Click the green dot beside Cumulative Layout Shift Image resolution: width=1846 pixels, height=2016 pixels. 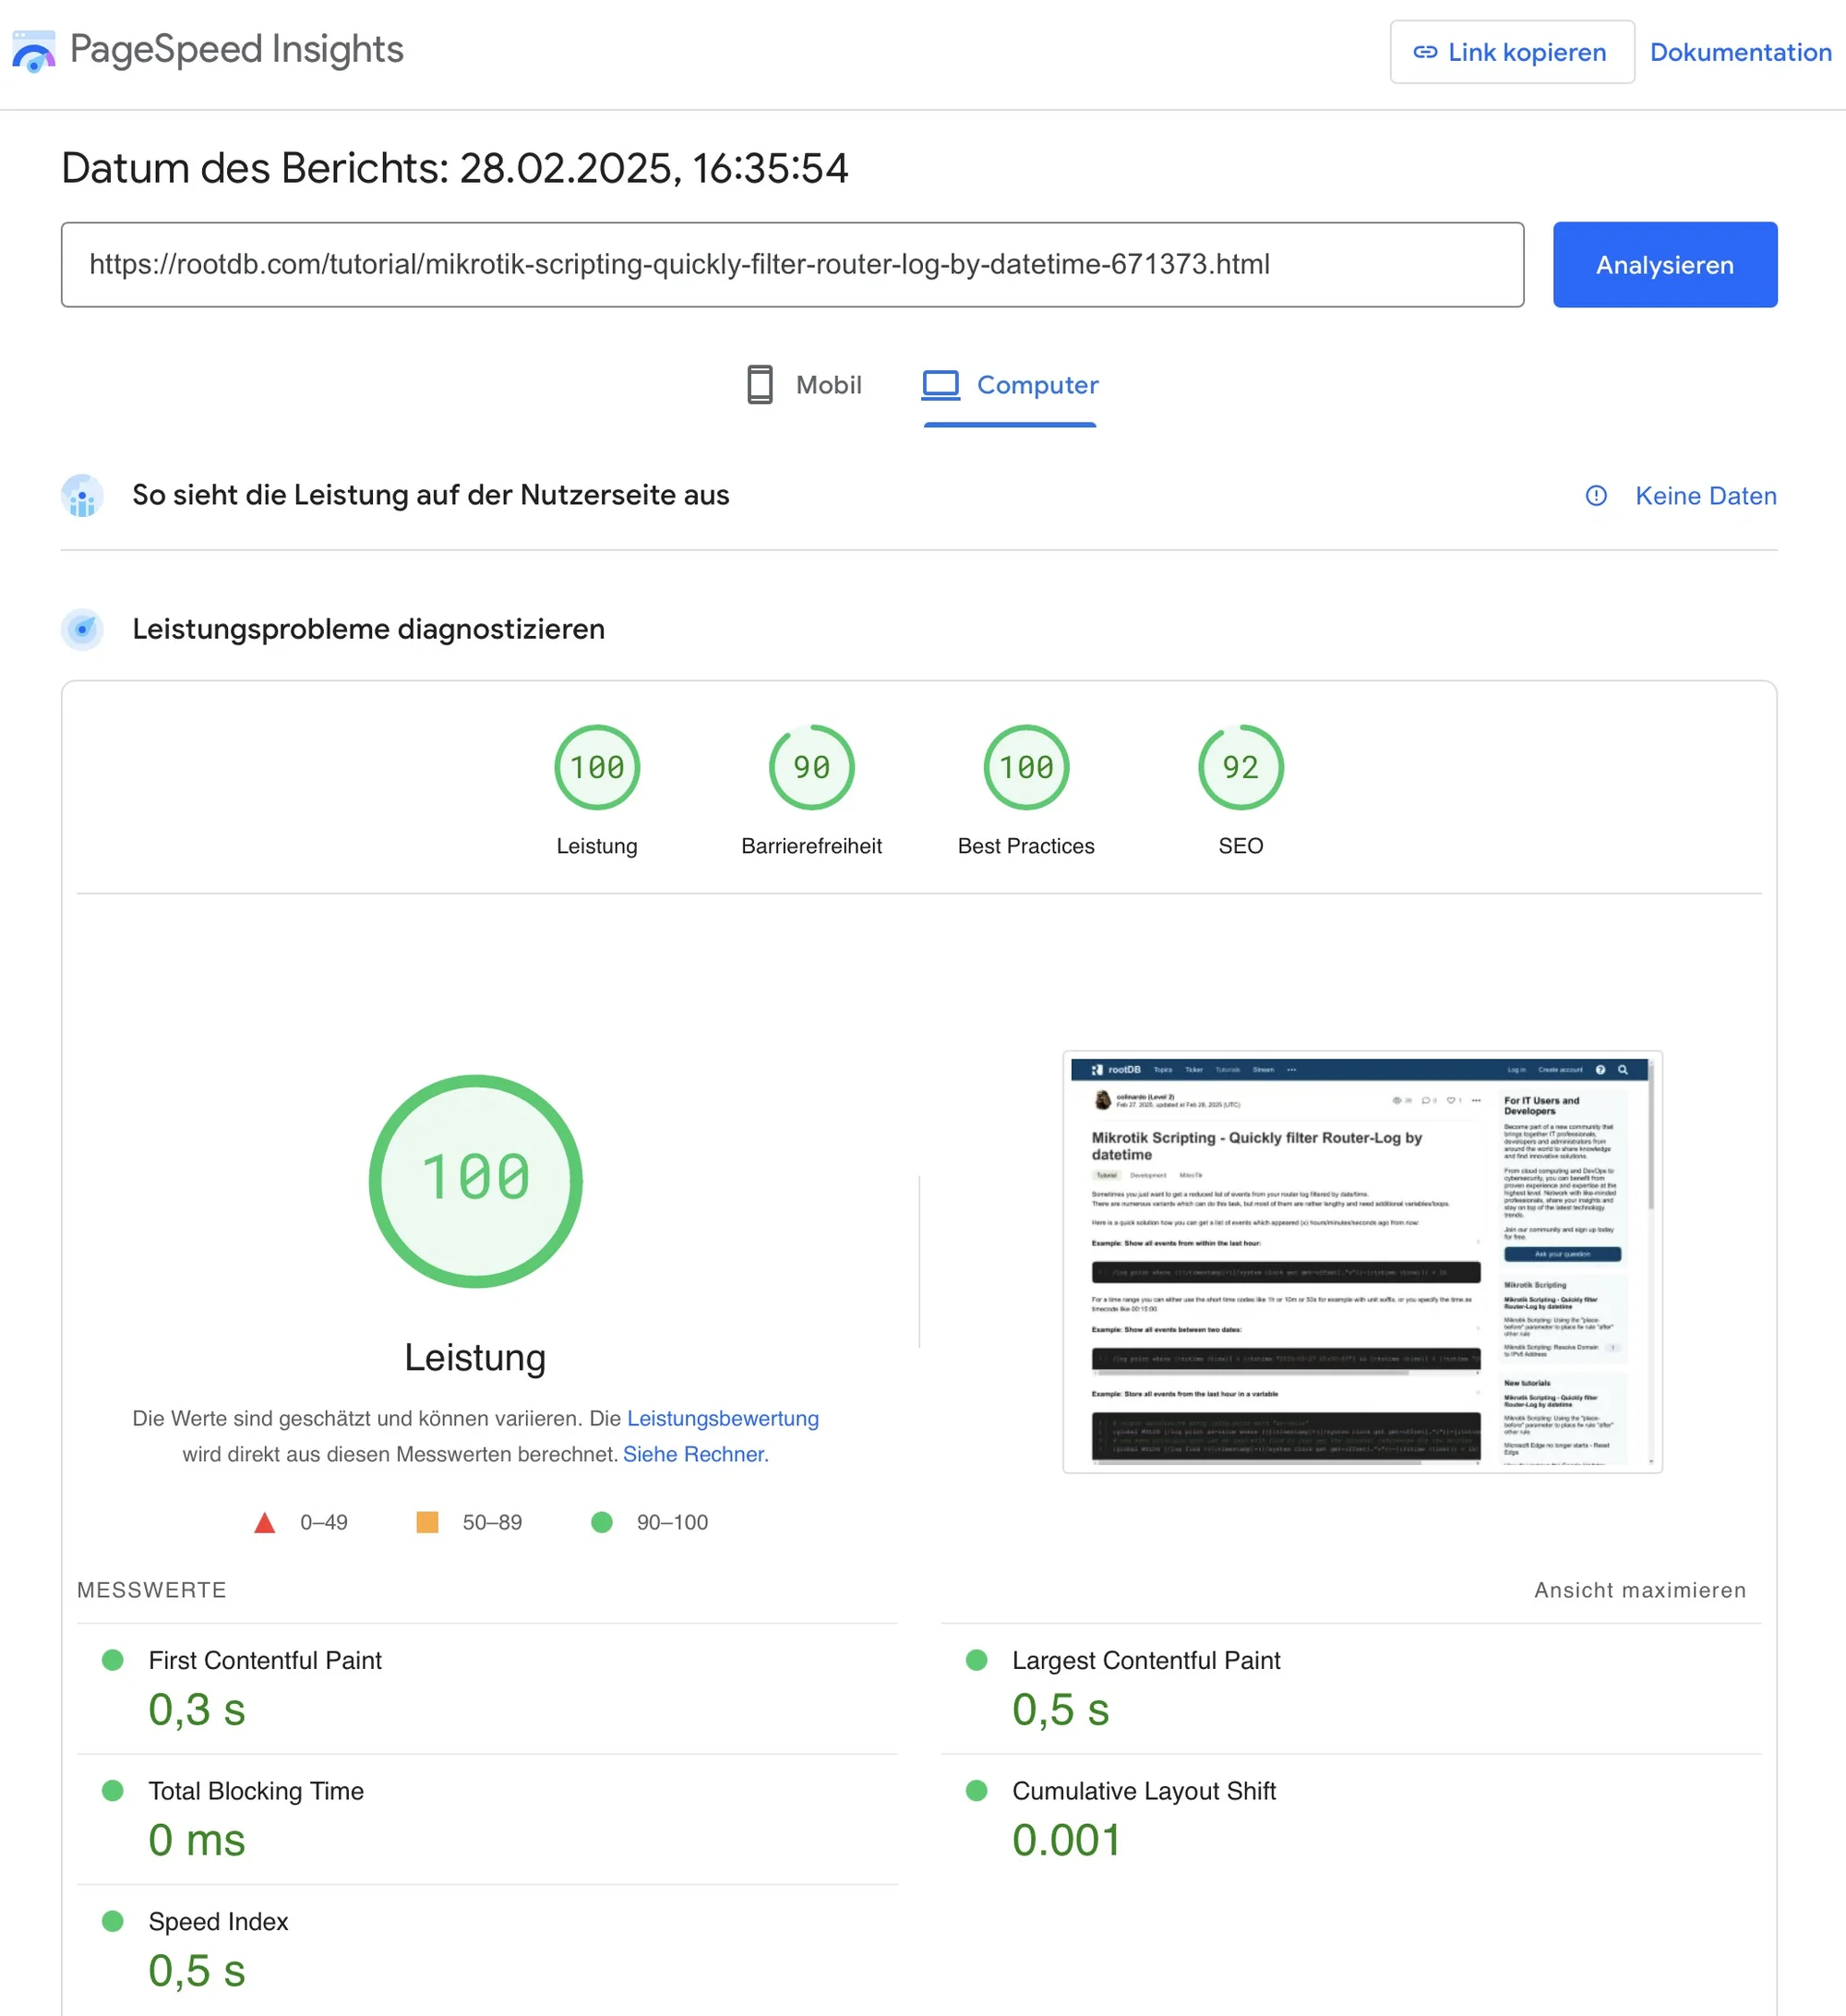pyautogui.click(x=977, y=1790)
